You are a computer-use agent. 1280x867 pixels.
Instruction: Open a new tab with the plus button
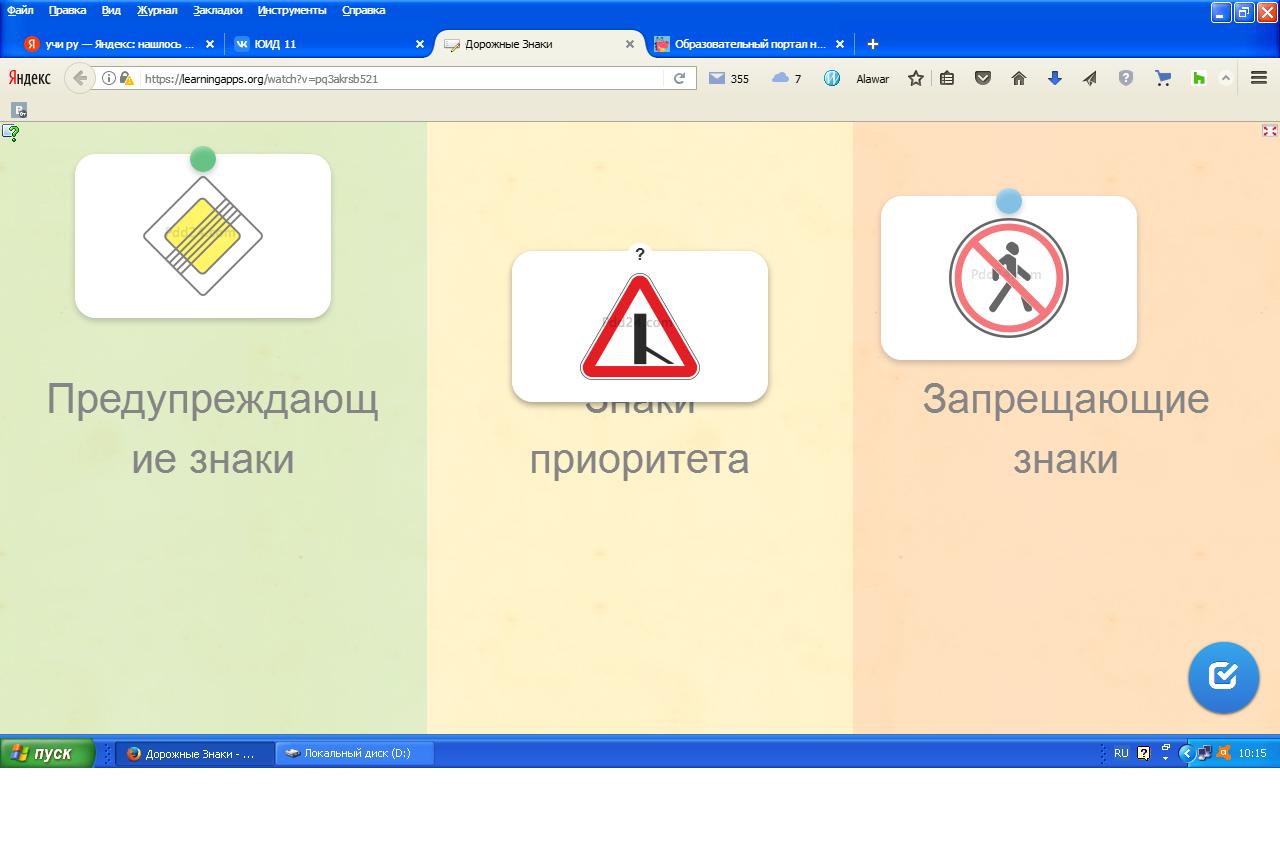873,44
